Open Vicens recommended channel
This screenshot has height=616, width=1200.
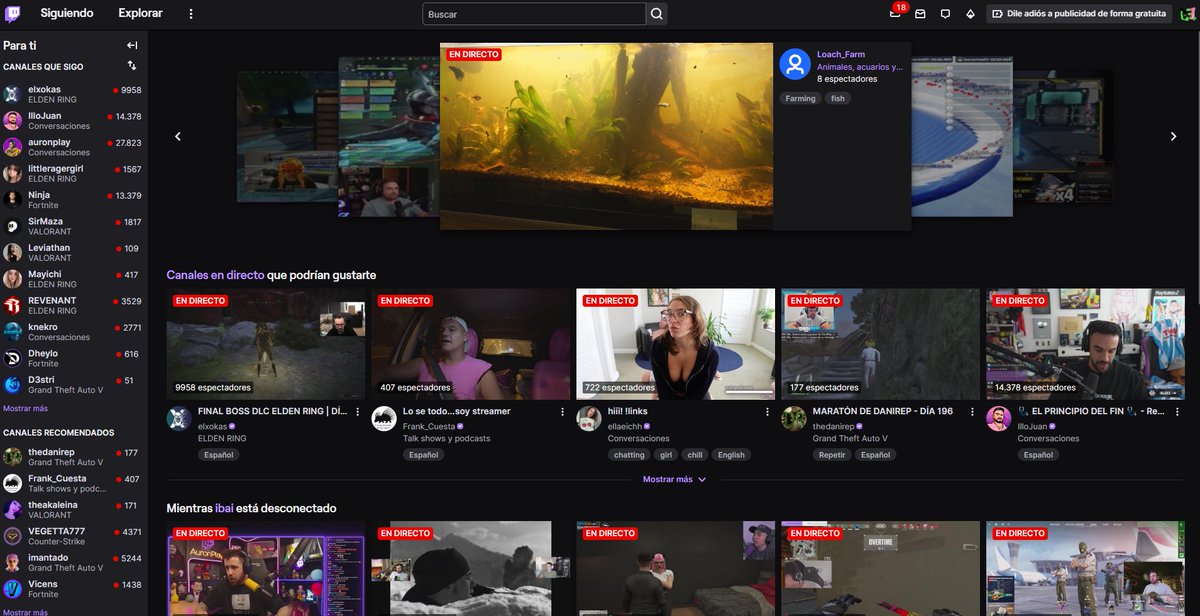pos(74,589)
